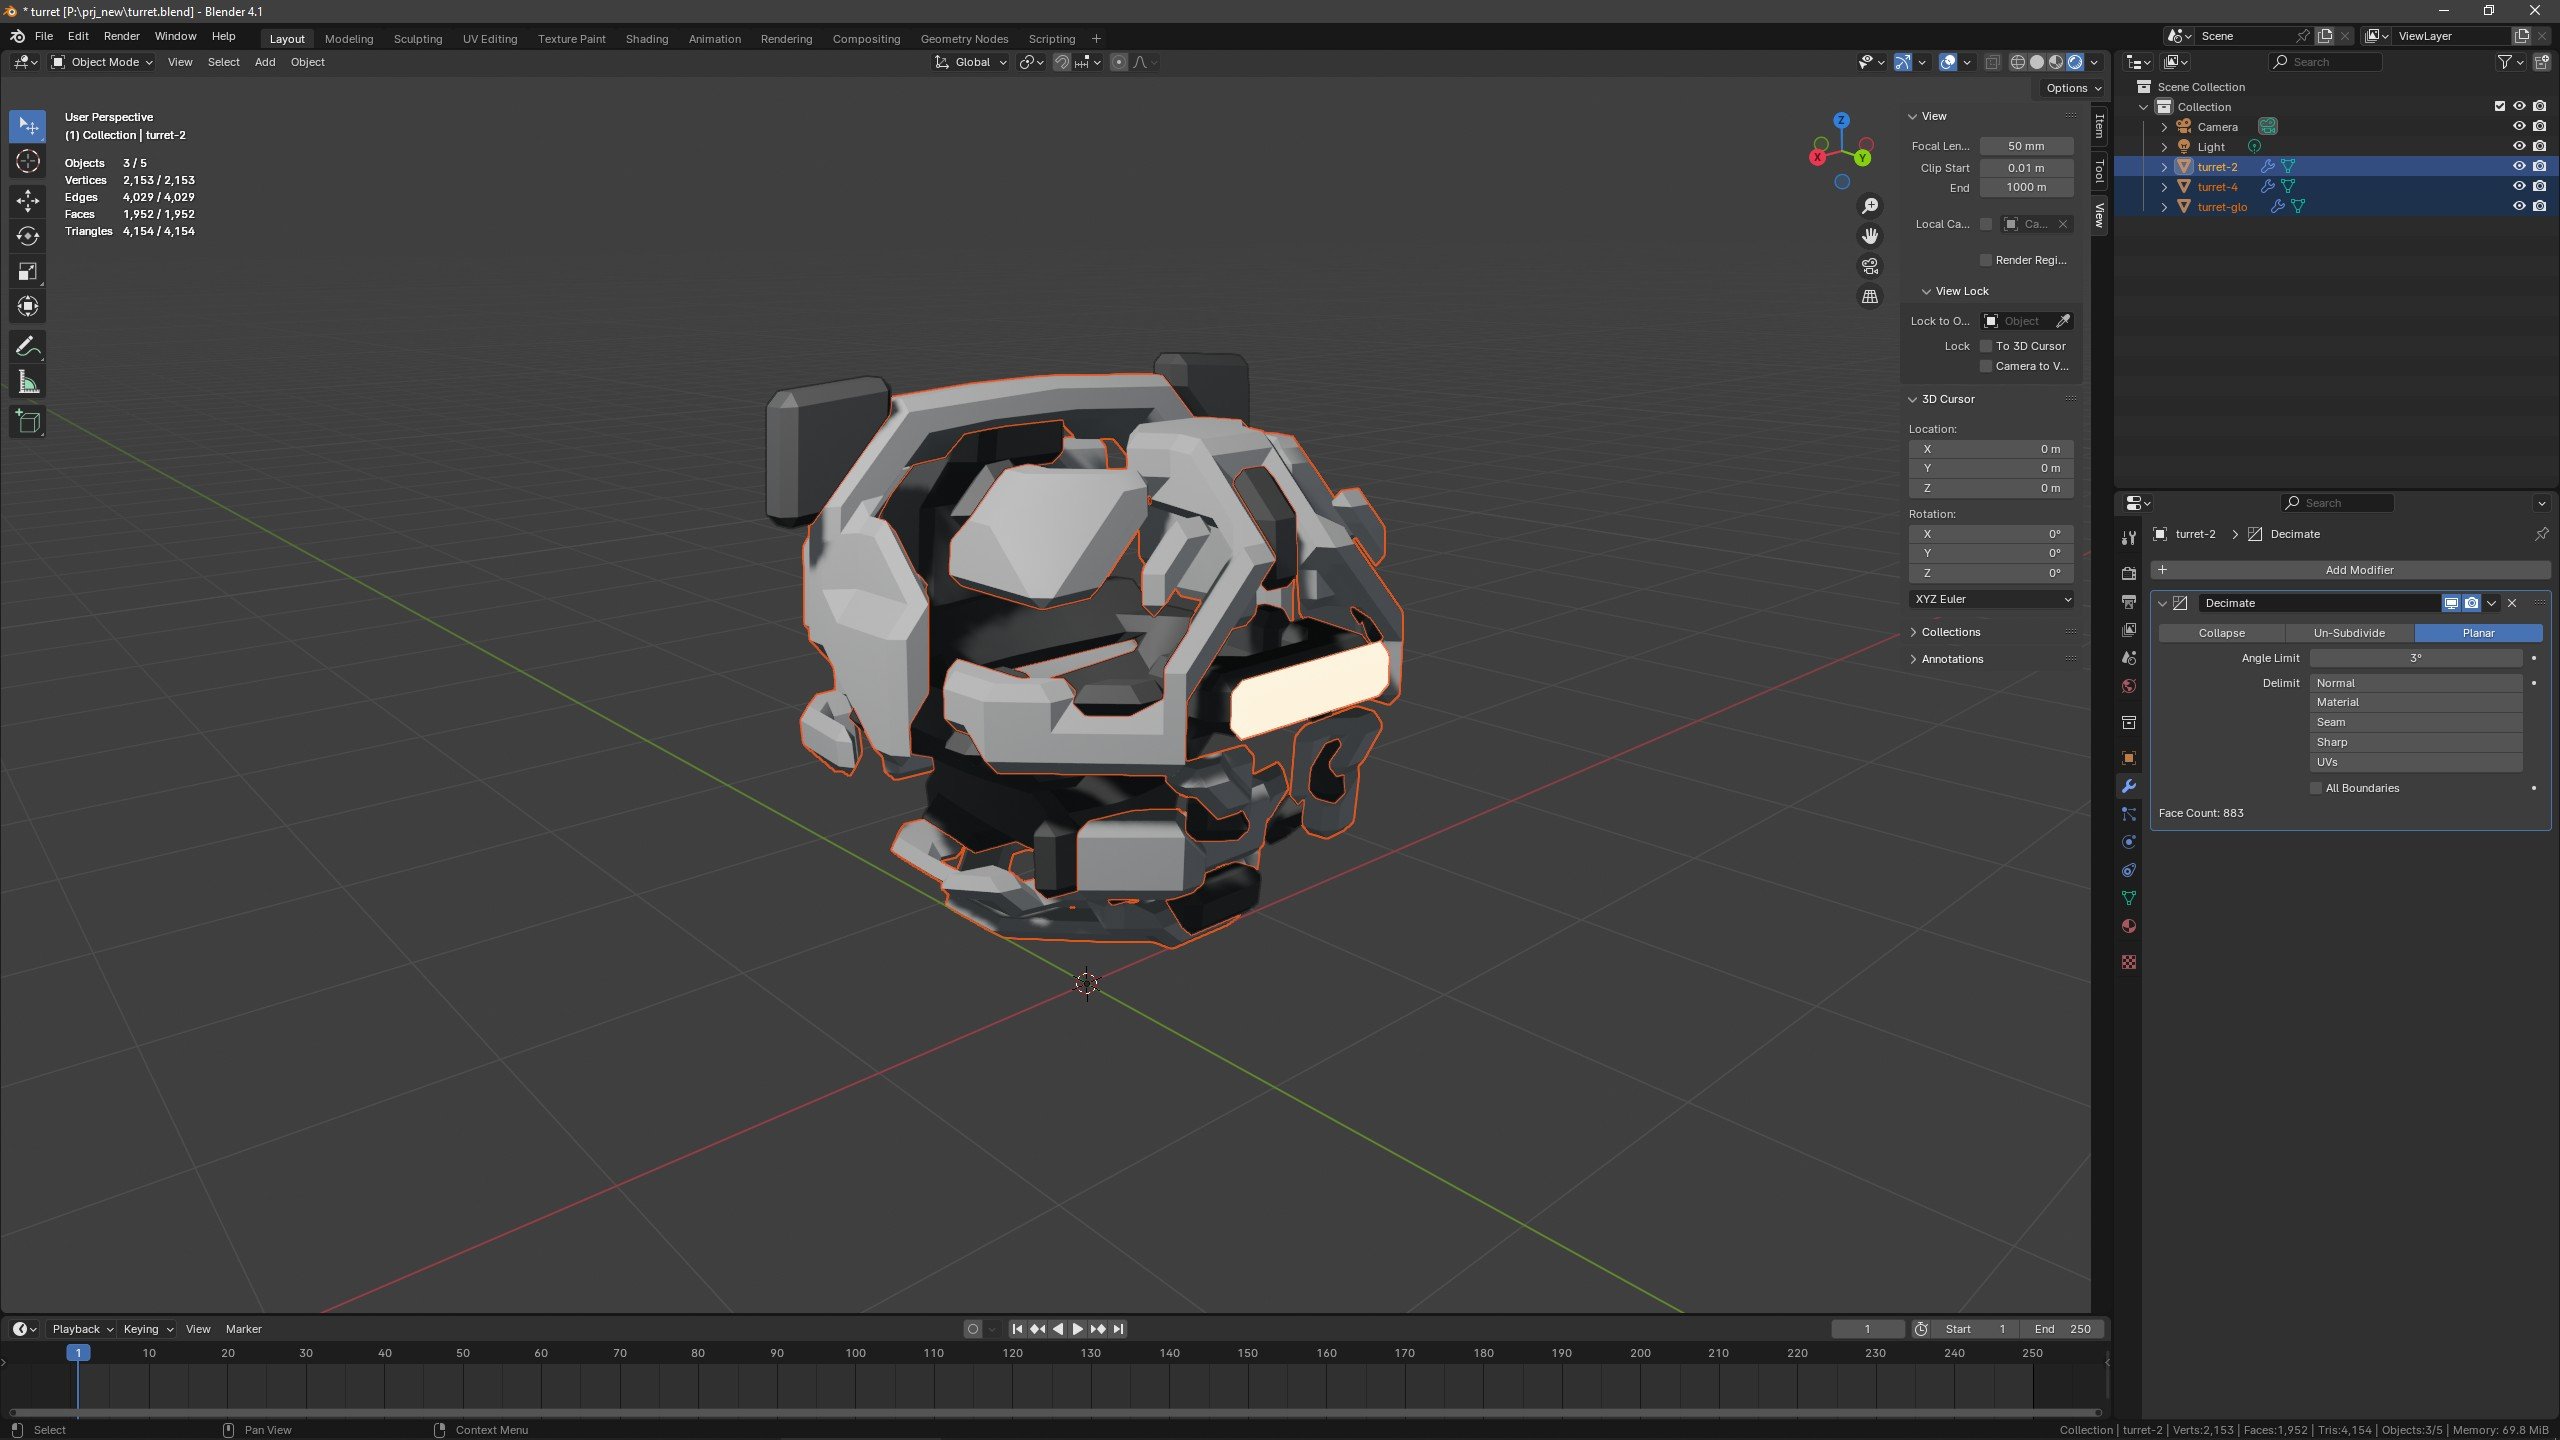Select Collapse decimate mode
Viewport: 2560px width, 1440px height.
tap(2221, 633)
